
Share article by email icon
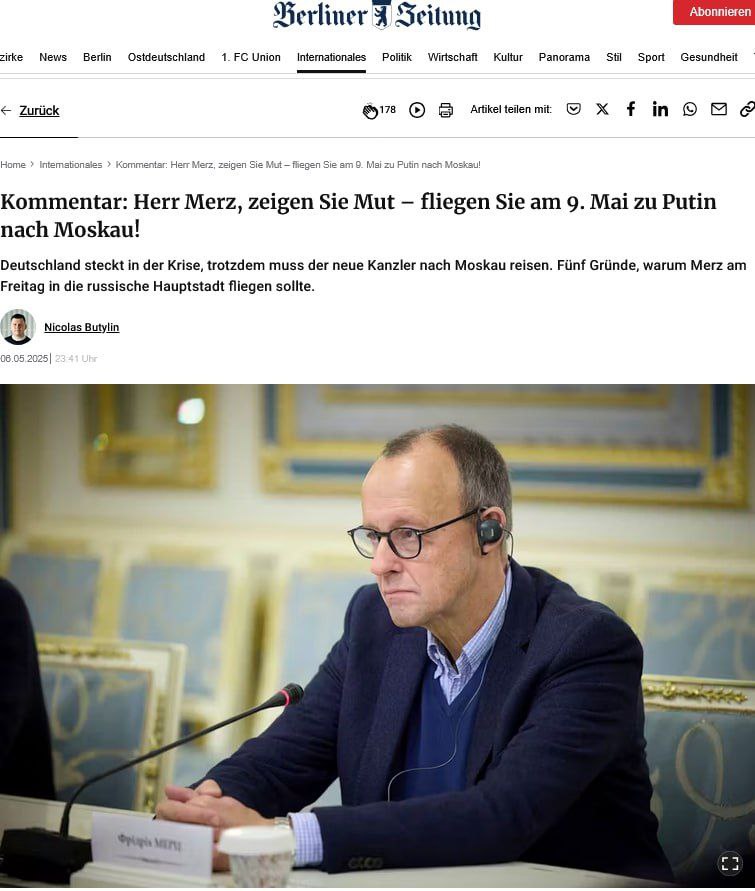click(x=719, y=109)
